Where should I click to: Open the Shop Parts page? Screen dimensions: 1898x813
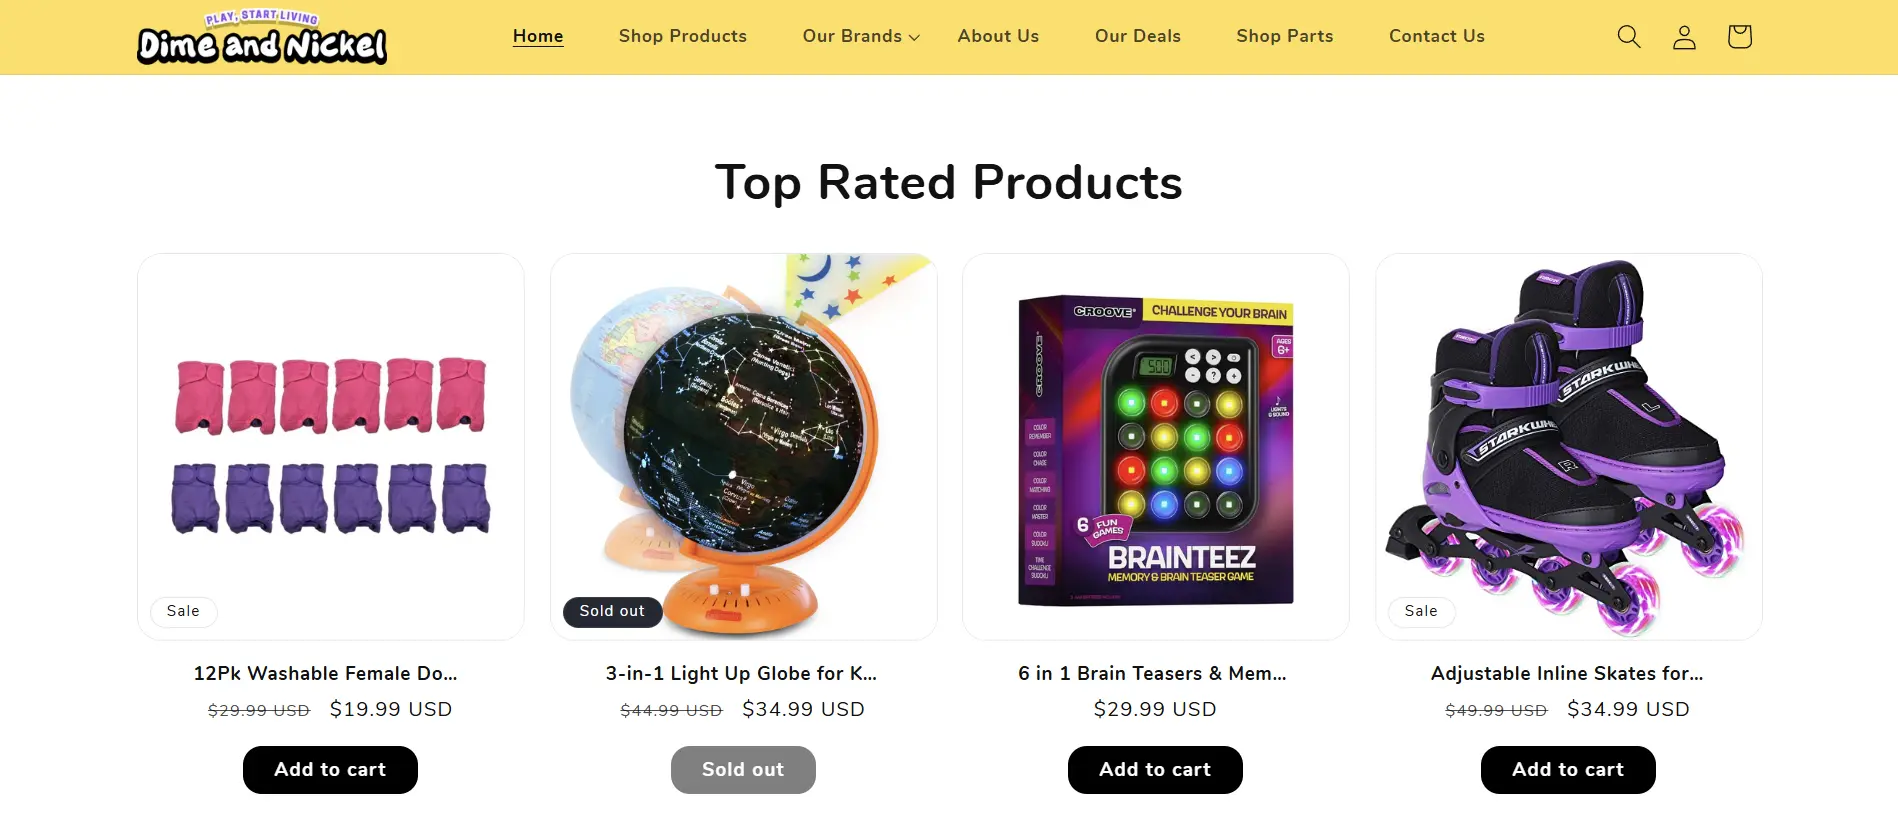coord(1285,36)
